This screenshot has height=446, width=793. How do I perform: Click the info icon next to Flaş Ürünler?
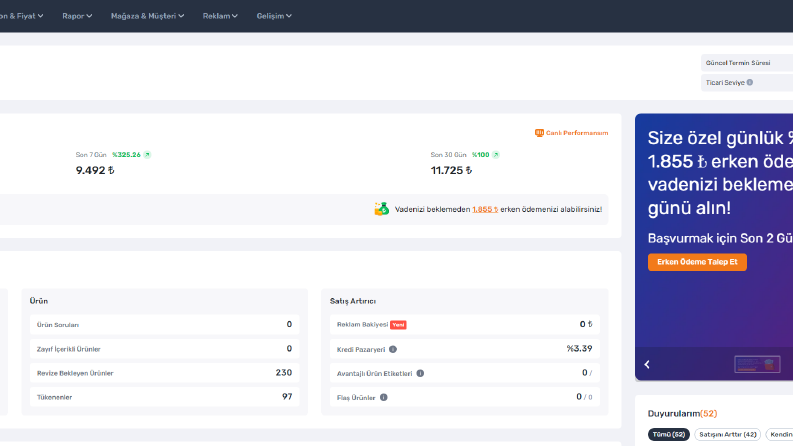click(384, 397)
